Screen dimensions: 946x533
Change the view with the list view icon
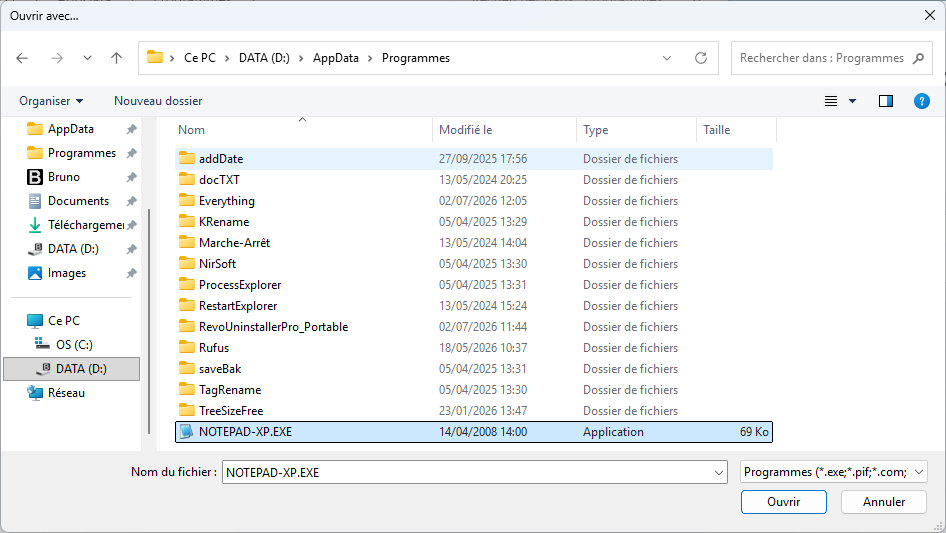pos(831,101)
